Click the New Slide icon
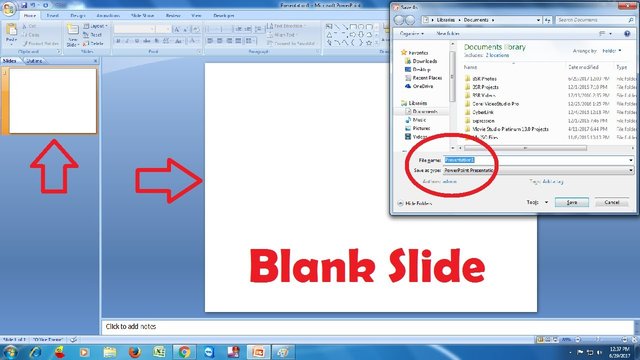The image size is (640, 360). [73, 29]
